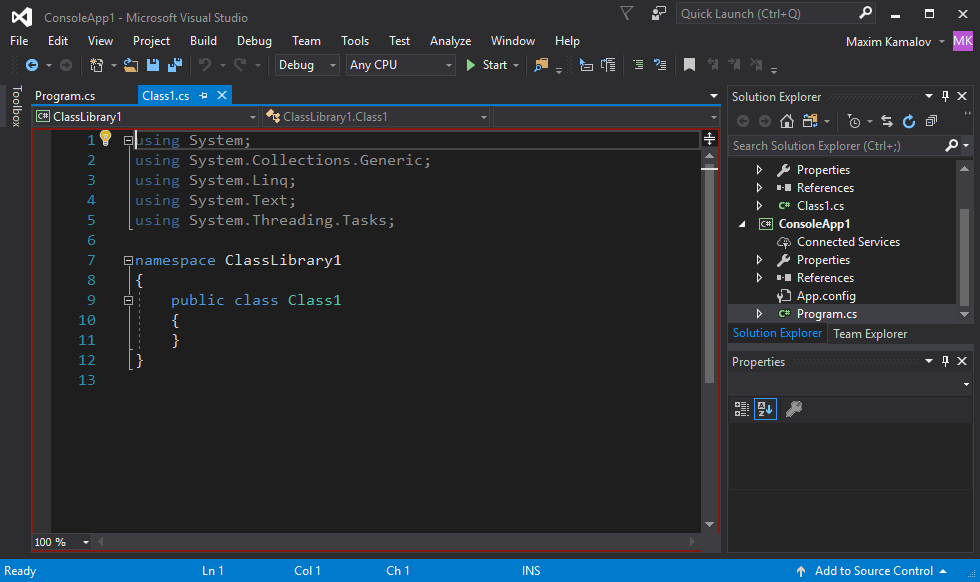Open the Toolbox side panel
The height and width of the screenshot is (582, 980).
point(17,106)
